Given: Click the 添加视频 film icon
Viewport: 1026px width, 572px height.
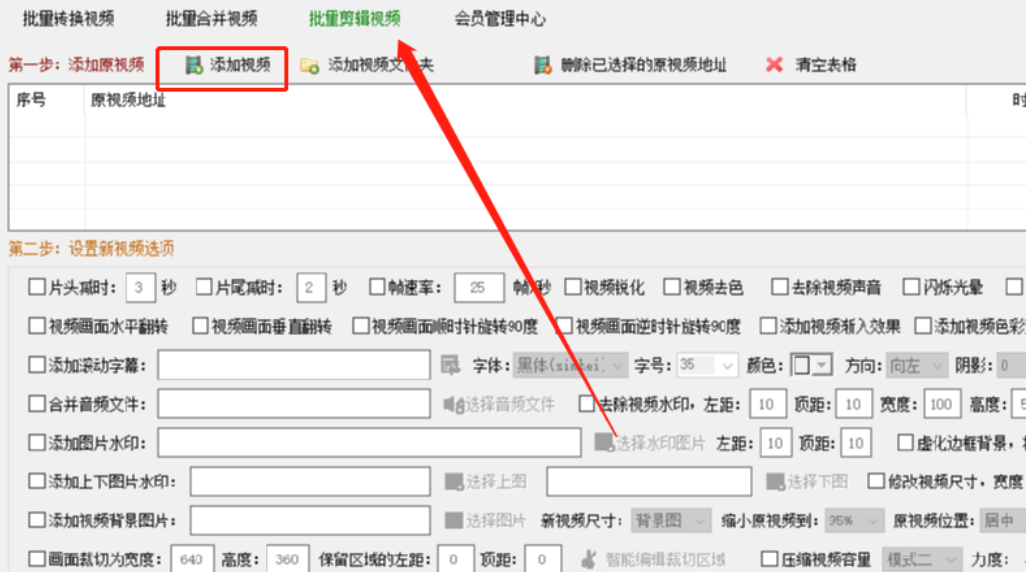Looking at the screenshot, I should (x=194, y=65).
